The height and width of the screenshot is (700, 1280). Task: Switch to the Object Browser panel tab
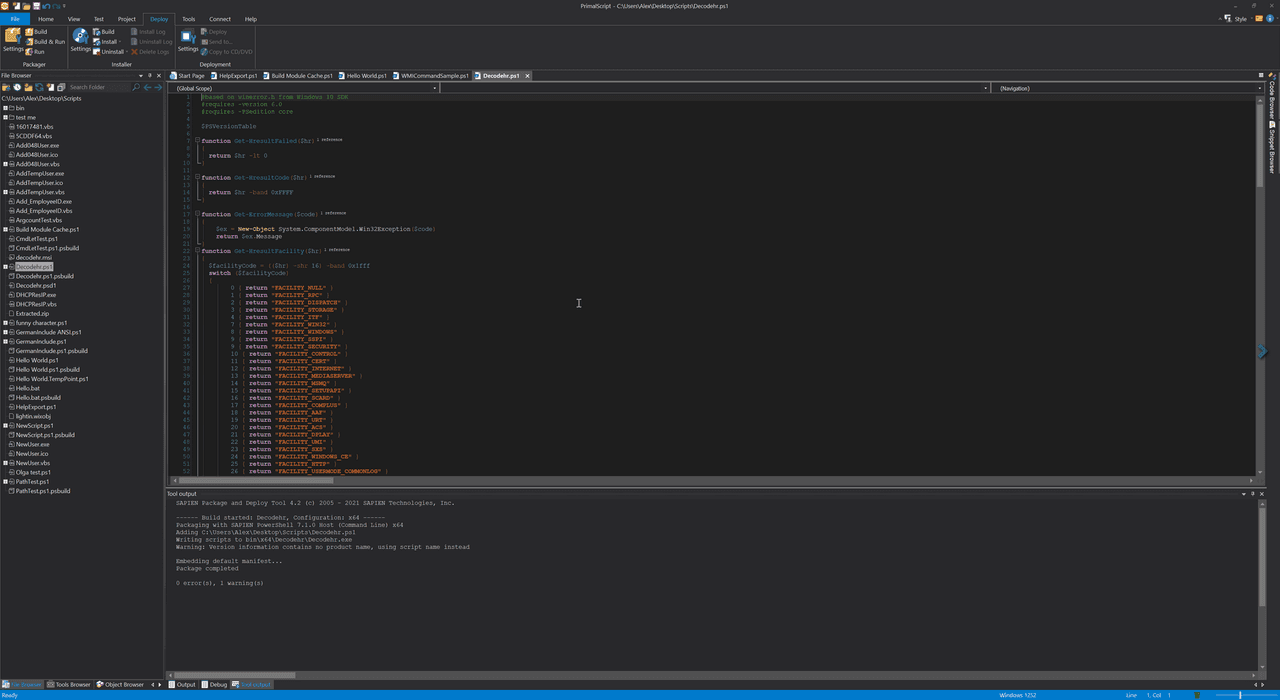coord(121,685)
